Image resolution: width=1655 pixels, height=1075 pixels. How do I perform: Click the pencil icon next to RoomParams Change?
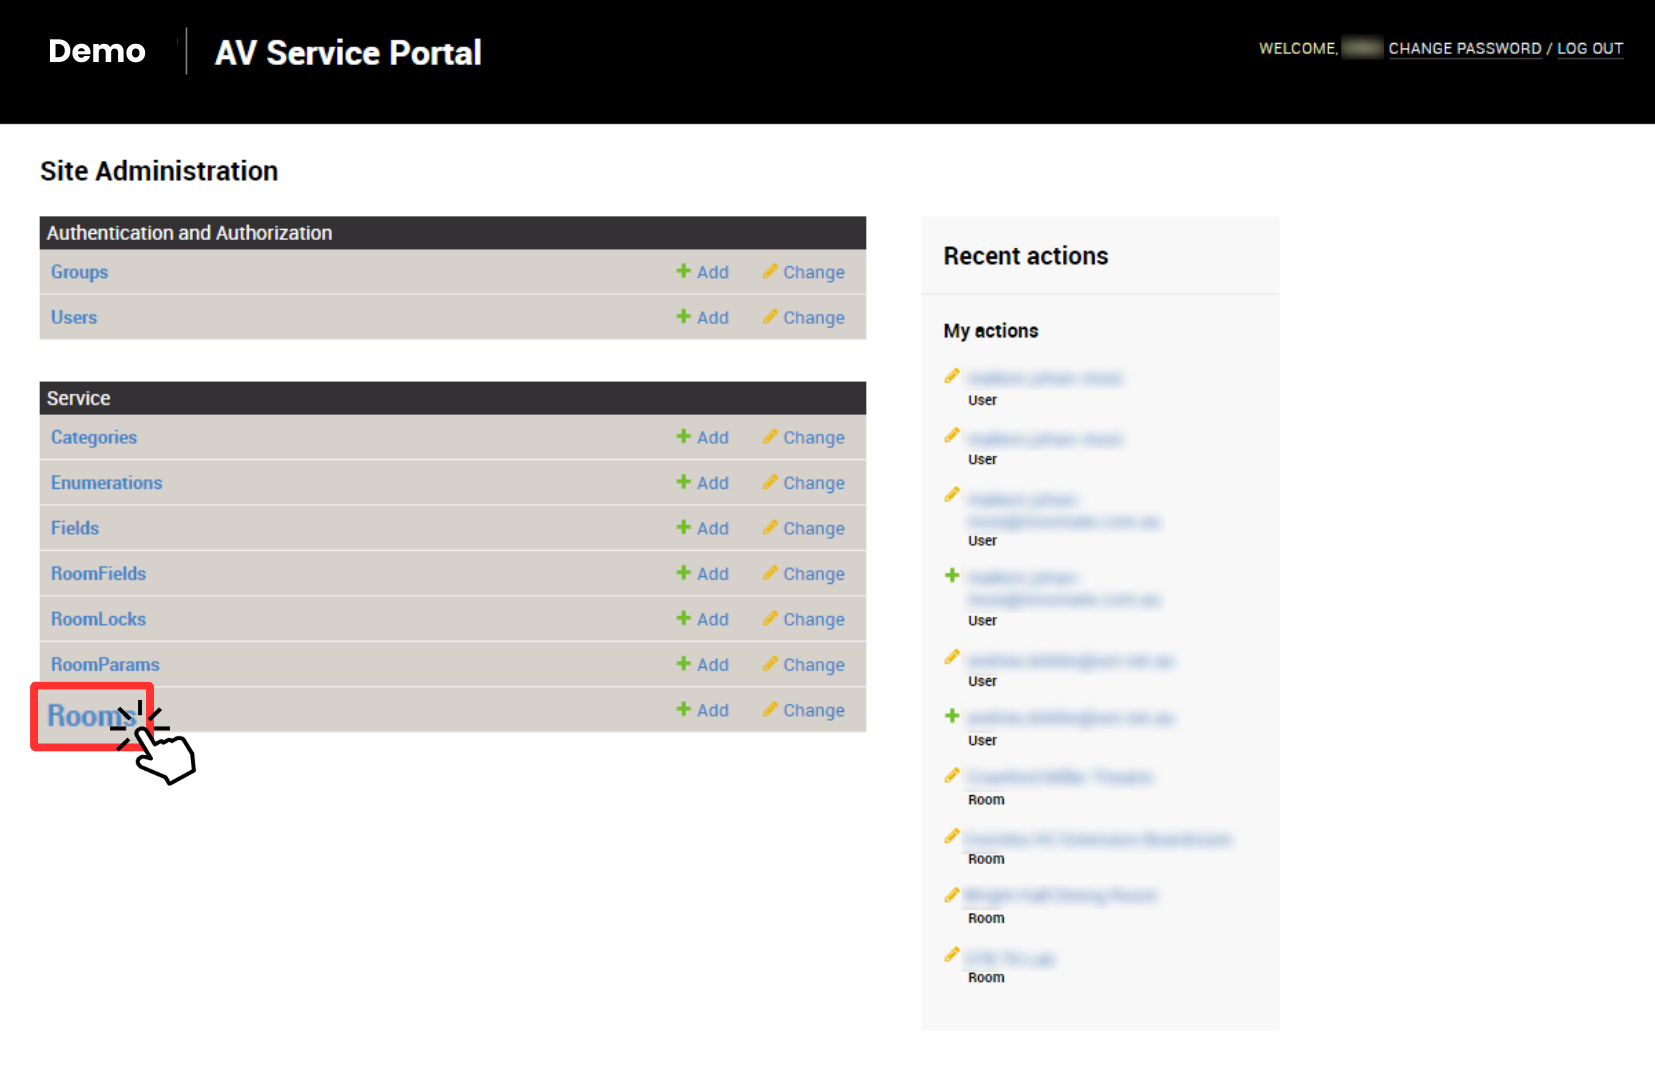pyautogui.click(x=770, y=664)
